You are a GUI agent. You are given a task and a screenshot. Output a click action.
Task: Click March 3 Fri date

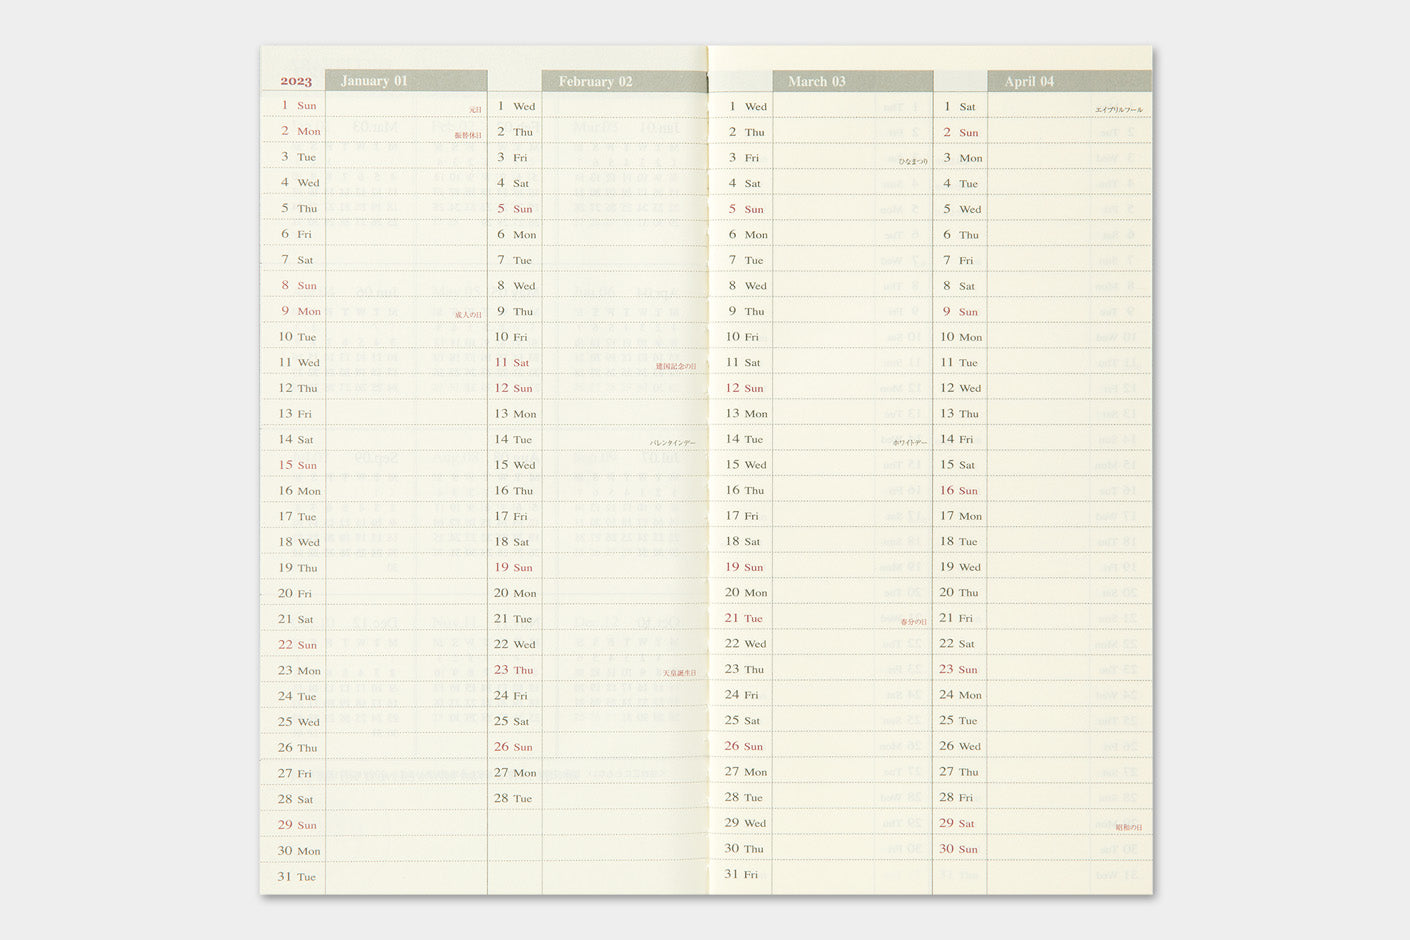(743, 157)
